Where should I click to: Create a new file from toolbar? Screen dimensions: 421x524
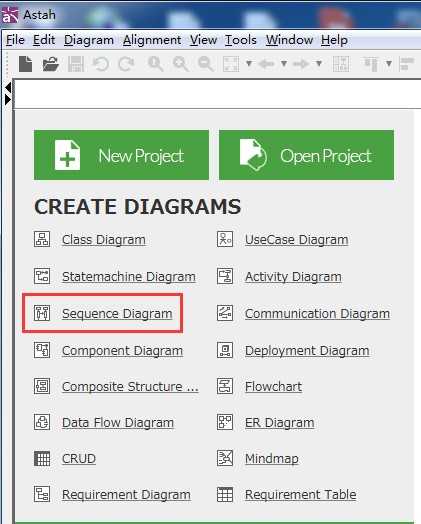pos(26,64)
